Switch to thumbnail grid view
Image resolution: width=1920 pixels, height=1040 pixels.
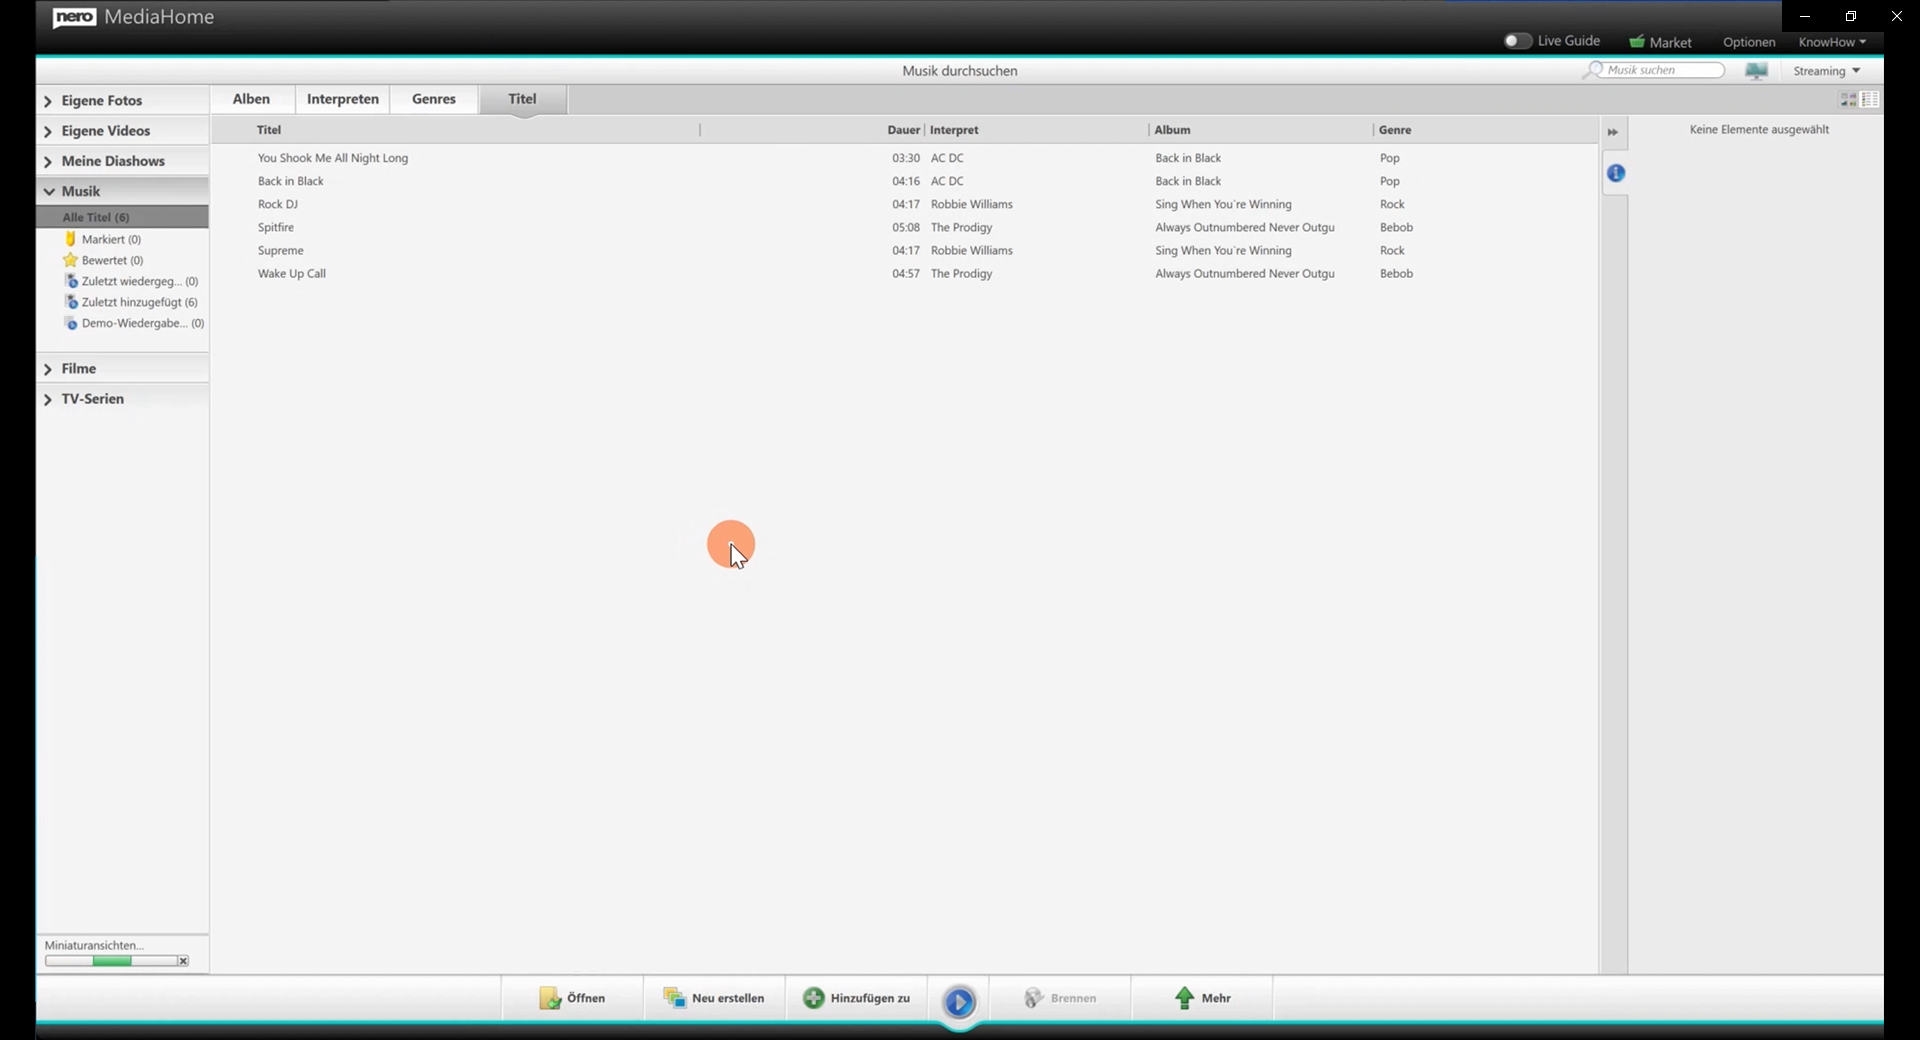pos(1848,99)
